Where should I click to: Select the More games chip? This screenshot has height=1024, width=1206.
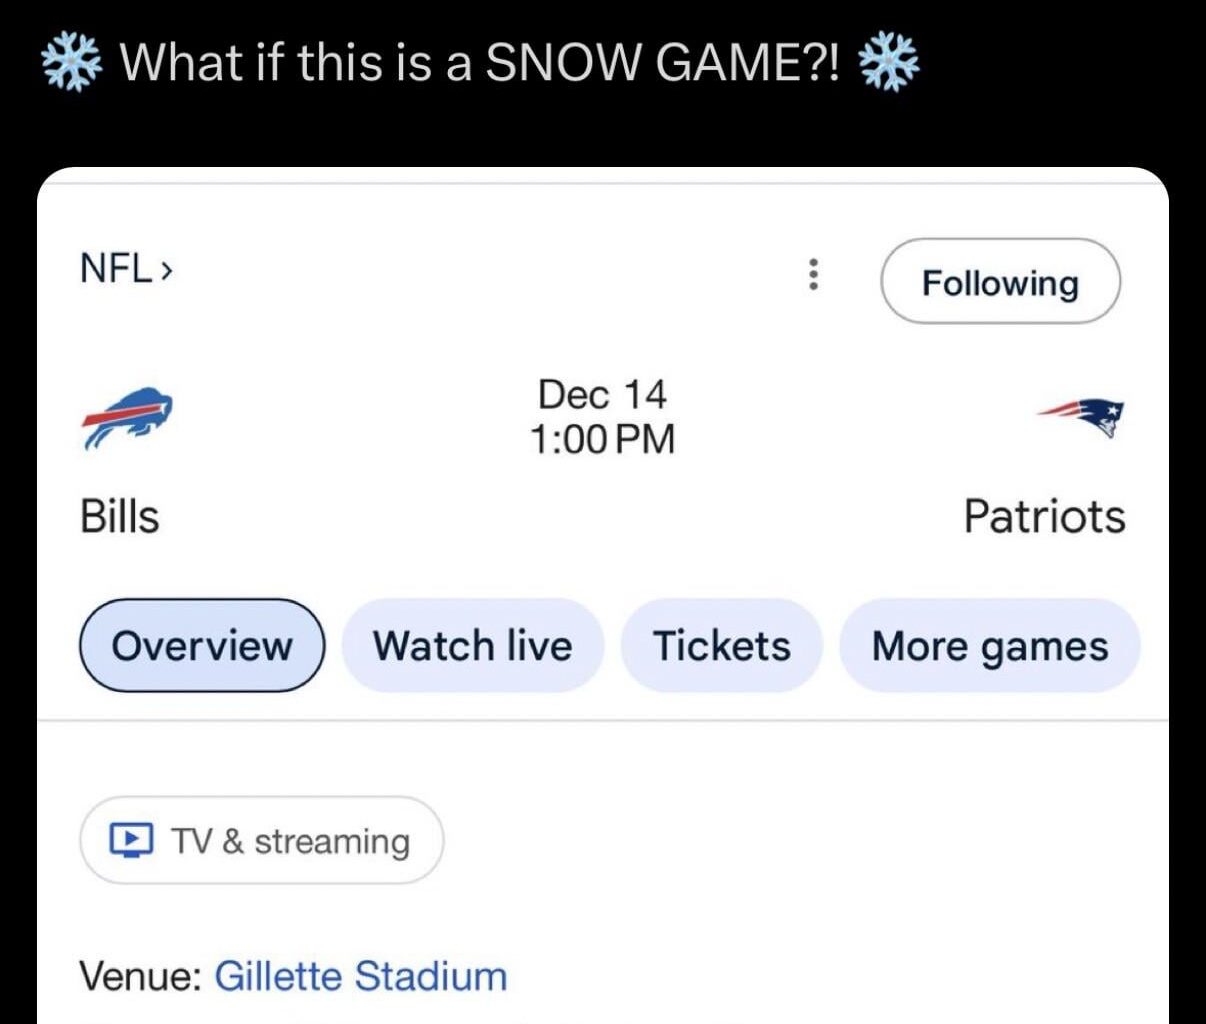coord(990,646)
